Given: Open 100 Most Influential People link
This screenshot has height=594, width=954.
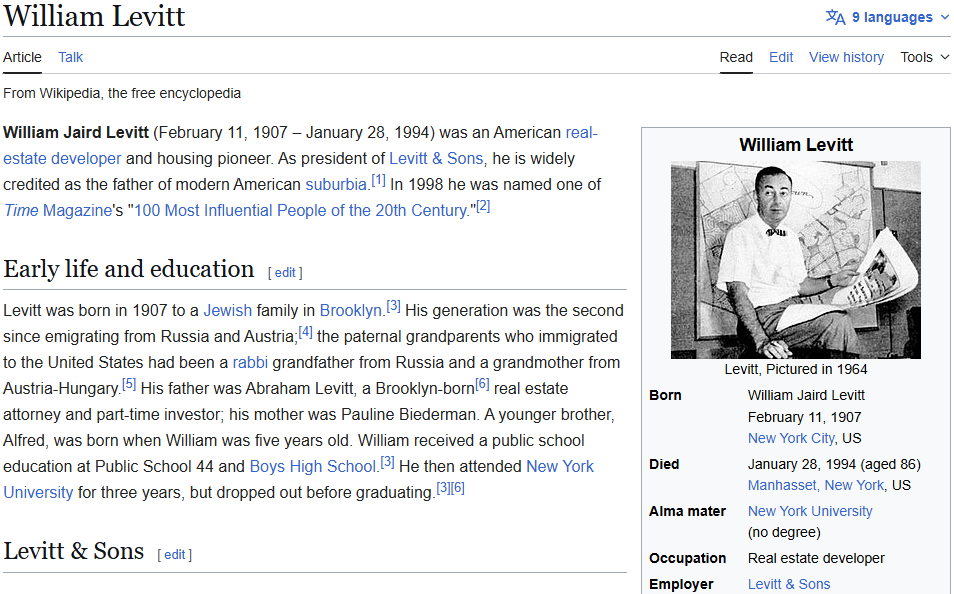Looking at the screenshot, I should point(301,211).
